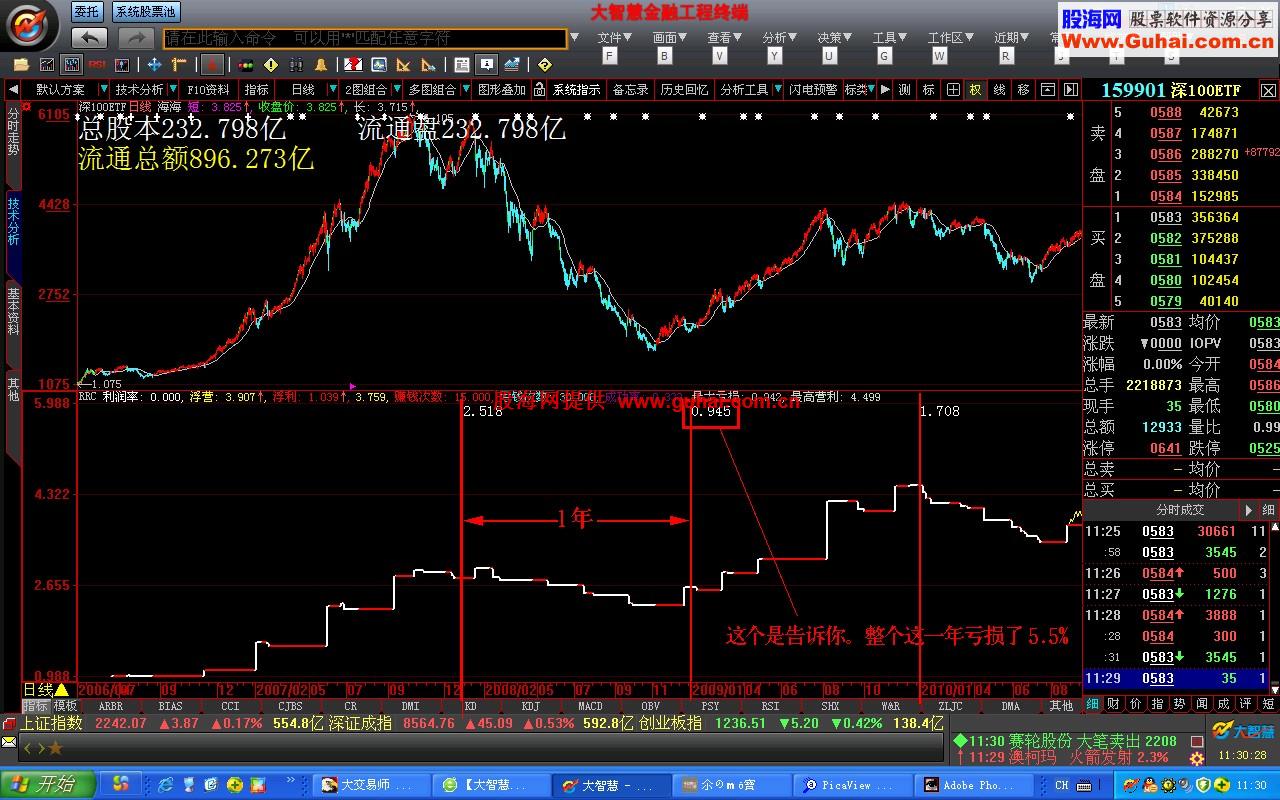Viewport: 1280px width, 800px height.
Task: Open the 标类 dropdown
Action: click(x=860, y=90)
